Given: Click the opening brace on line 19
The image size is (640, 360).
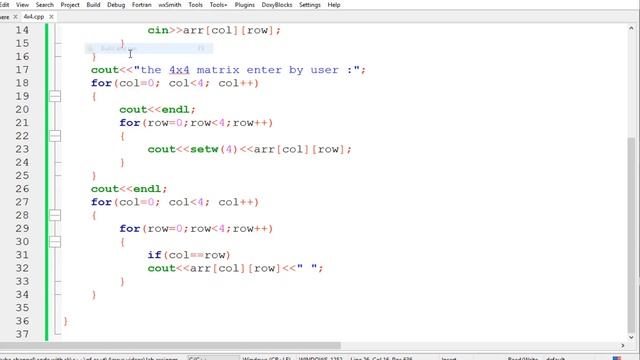Looking at the screenshot, I should (94, 96).
